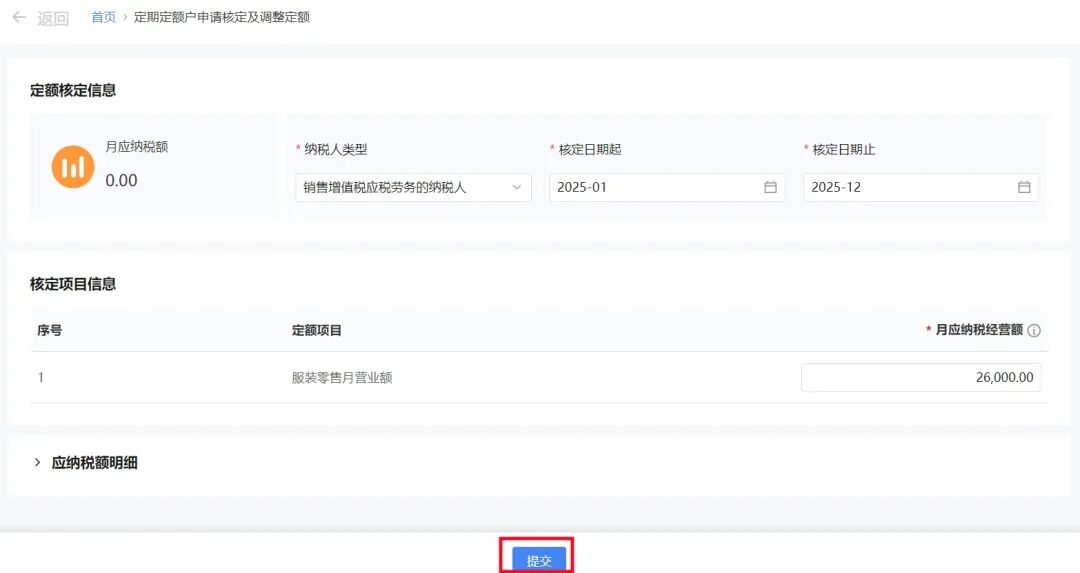Click the 核定日期起 date field
This screenshot has height=573, width=1080.
click(x=667, y=187)
